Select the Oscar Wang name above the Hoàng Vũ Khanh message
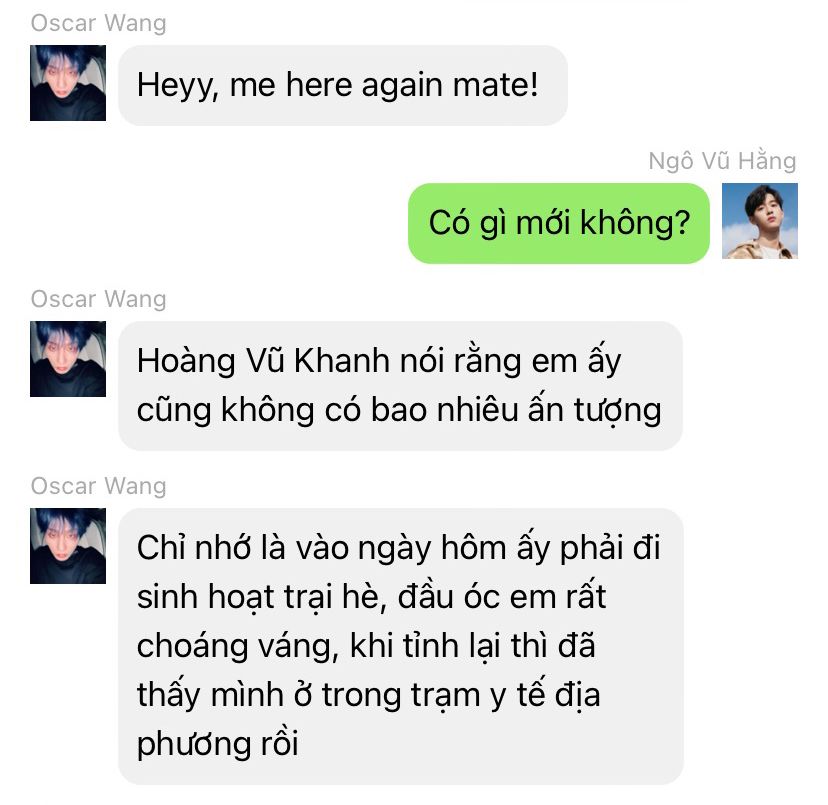The width and height of the screenshot is (828, 805). pos(99,299)
